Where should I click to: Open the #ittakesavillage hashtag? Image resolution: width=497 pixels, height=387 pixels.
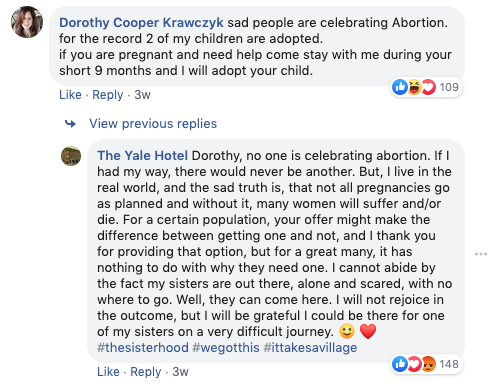point(310,348)
